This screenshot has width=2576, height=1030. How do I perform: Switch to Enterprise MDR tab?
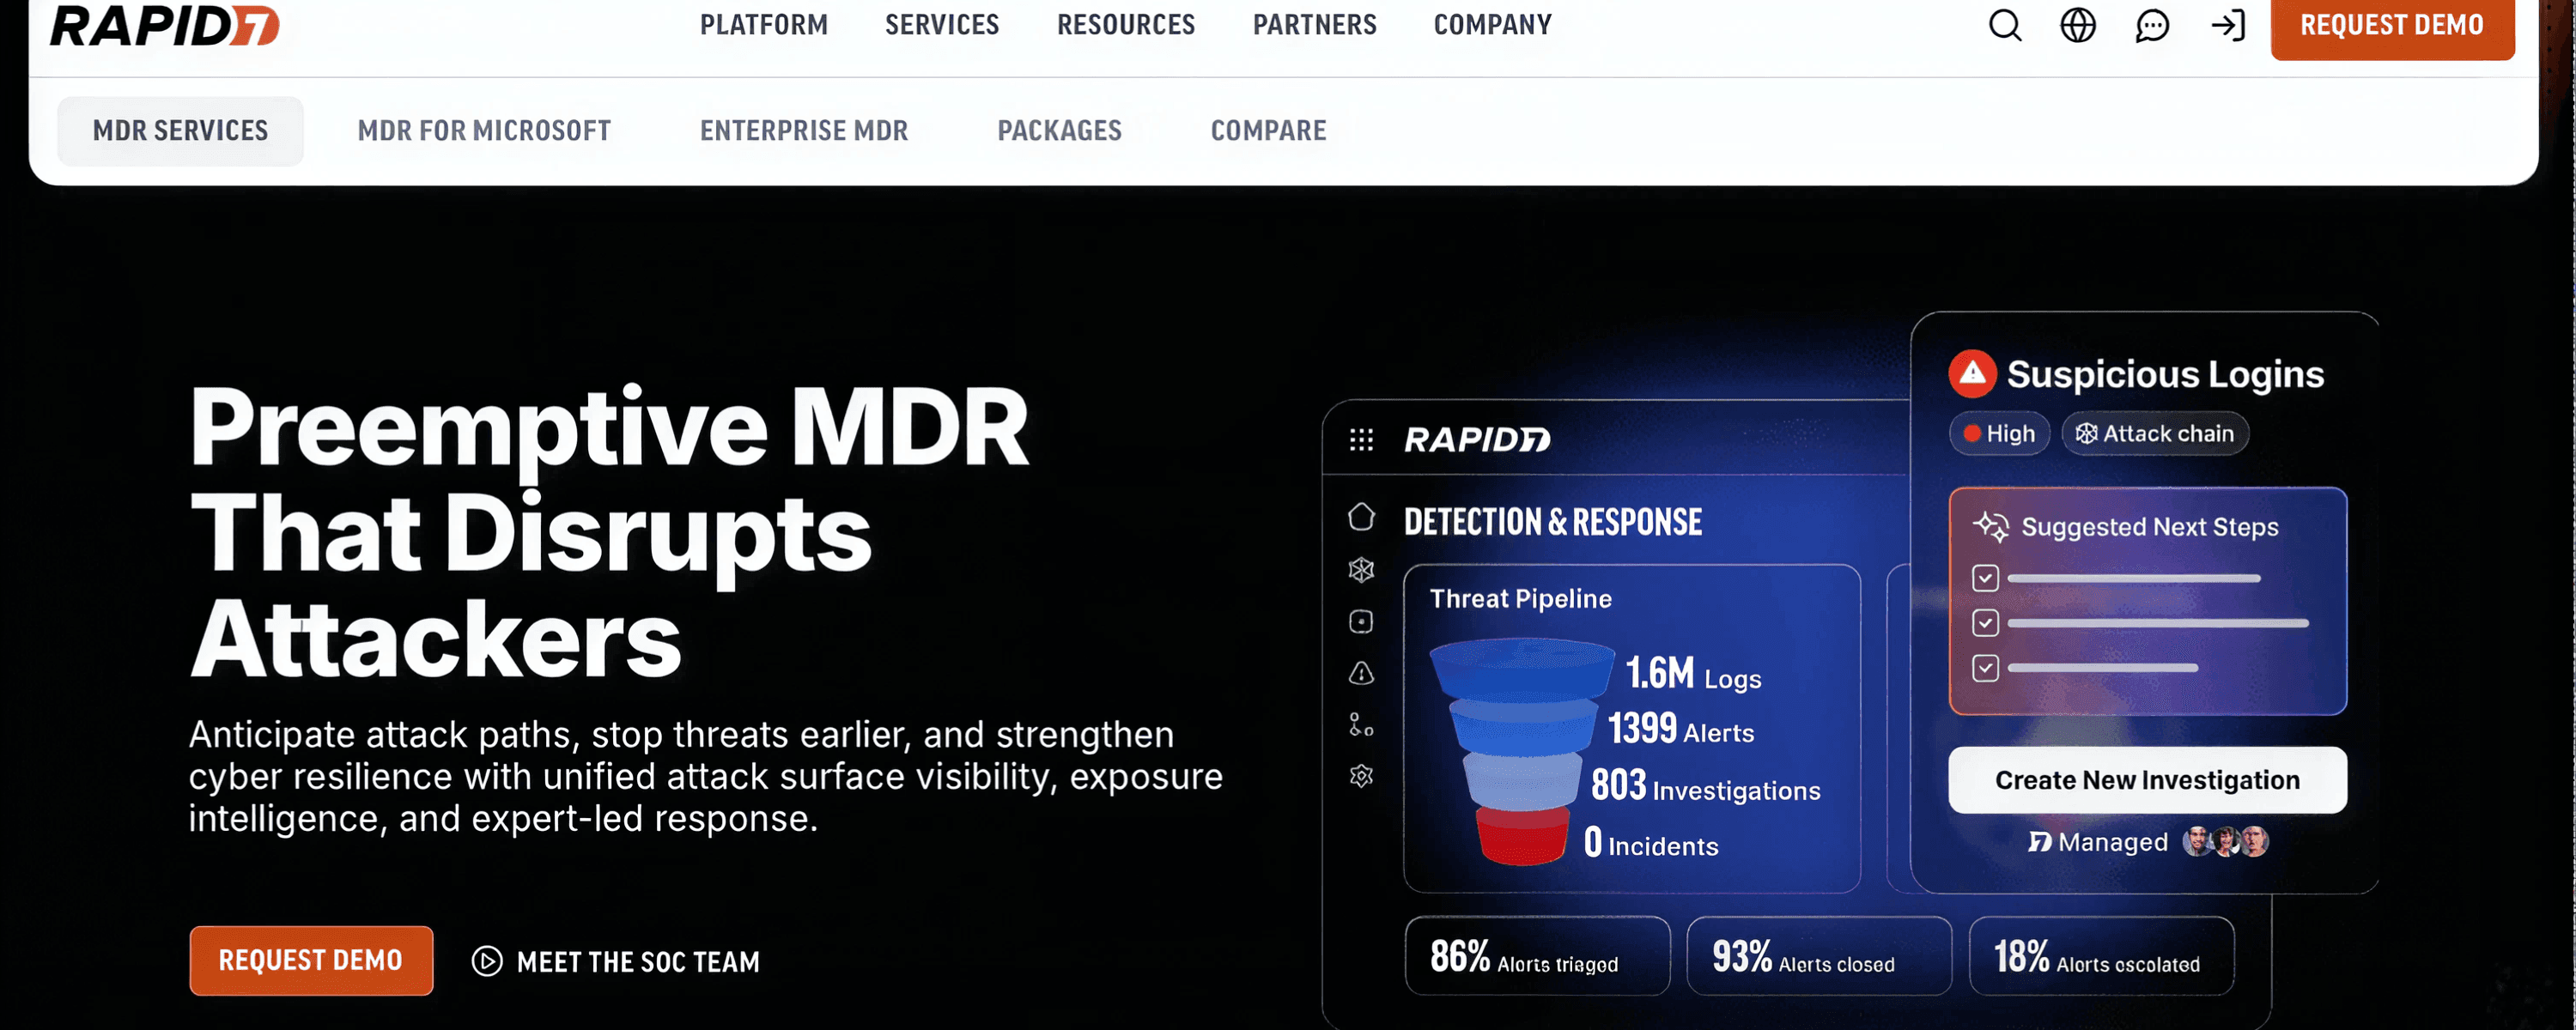(804, 131)
